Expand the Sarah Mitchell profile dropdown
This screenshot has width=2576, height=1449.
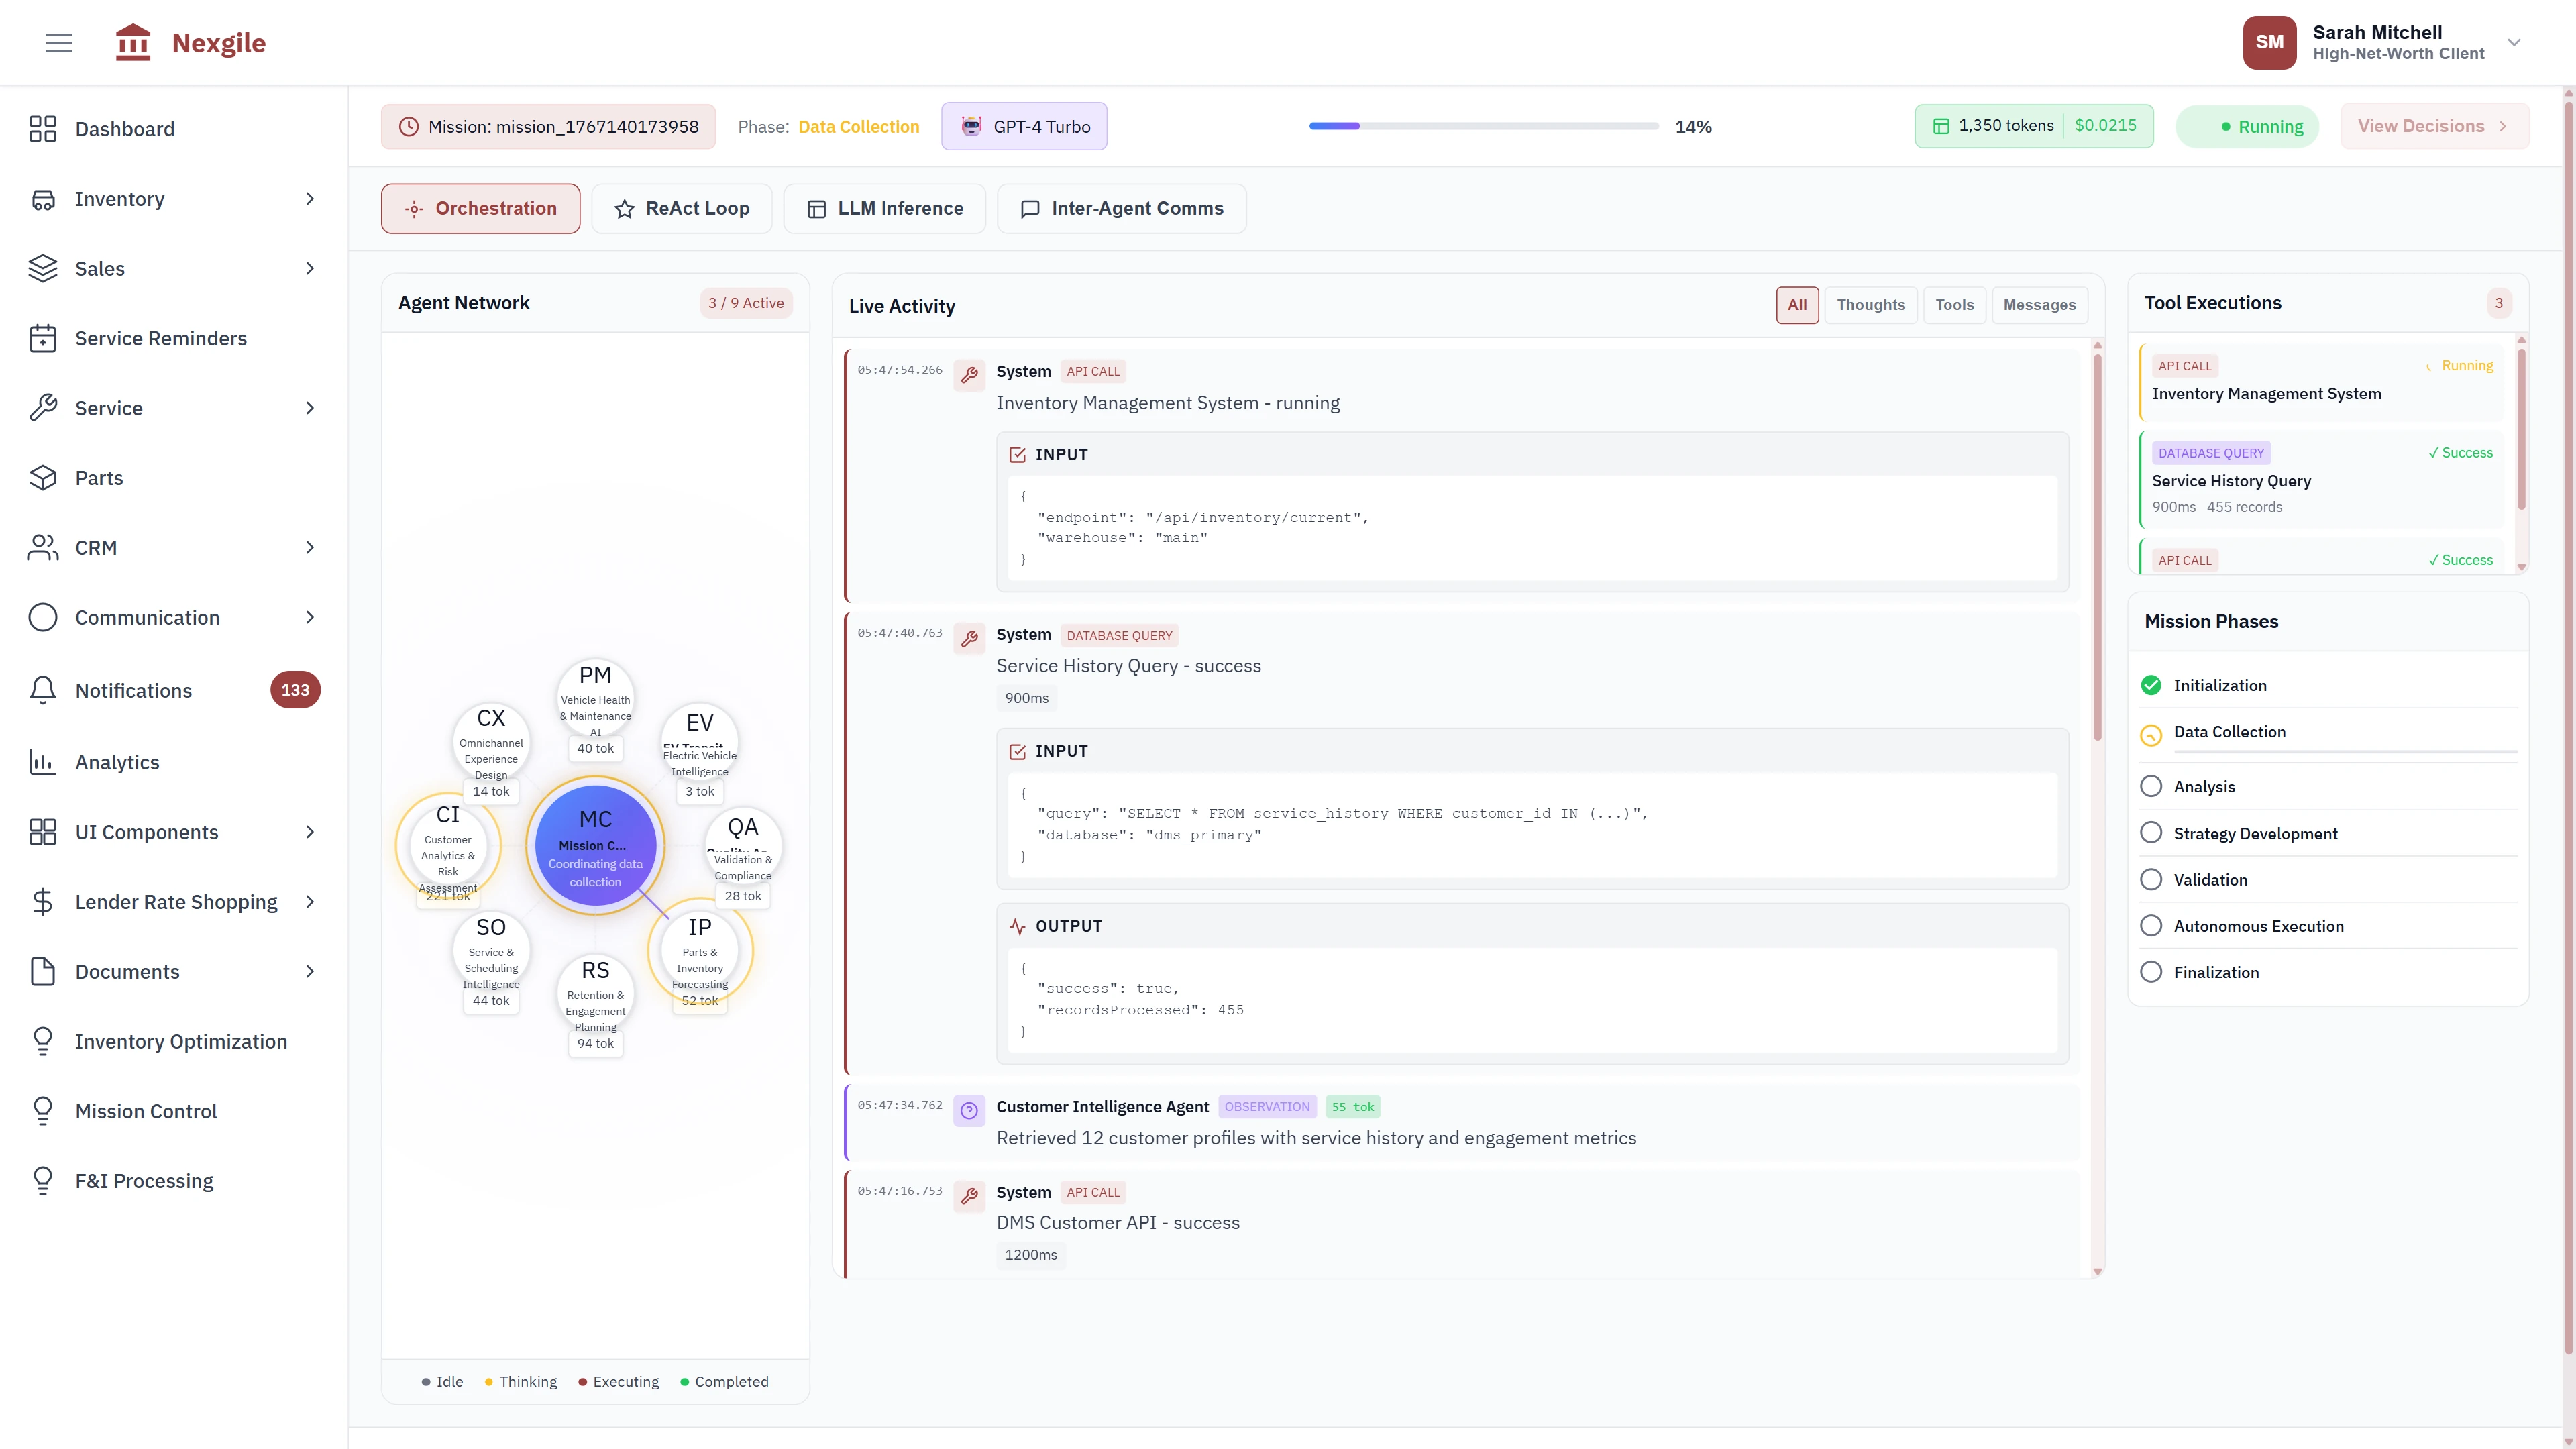point(2513,42)
